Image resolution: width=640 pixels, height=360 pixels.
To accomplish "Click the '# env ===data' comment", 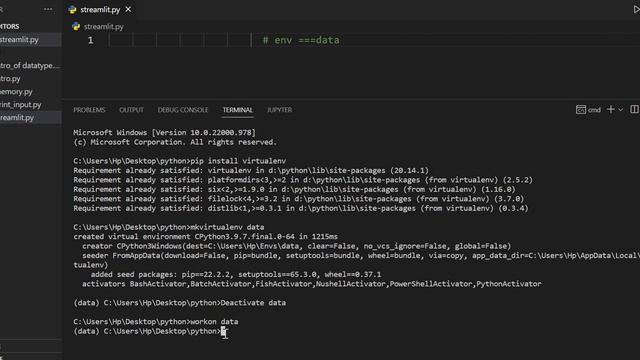I will pos(301,40).
